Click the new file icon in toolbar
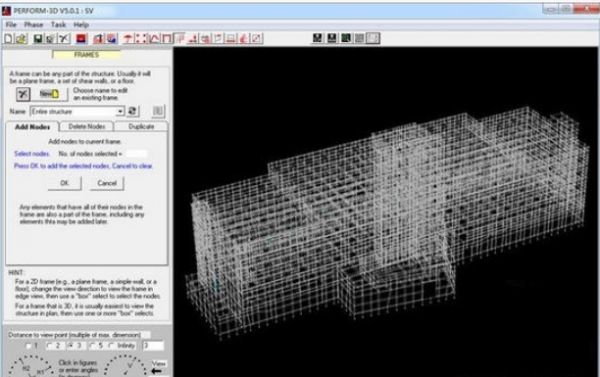Image resolution: width=600 pixels, height=377 pixels. [8, 38]
